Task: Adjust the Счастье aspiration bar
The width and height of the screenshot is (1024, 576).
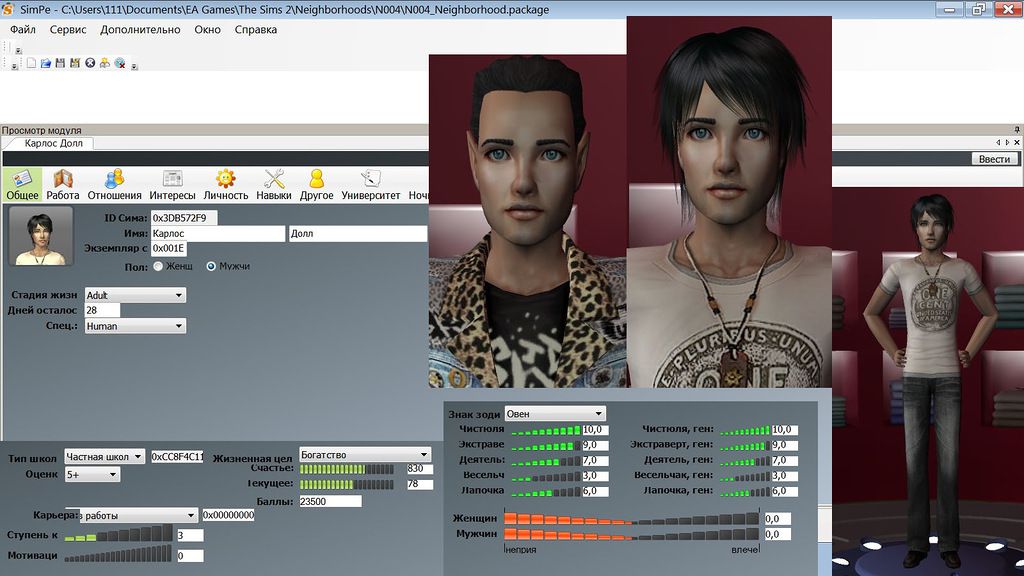Action: click(347, 469)
